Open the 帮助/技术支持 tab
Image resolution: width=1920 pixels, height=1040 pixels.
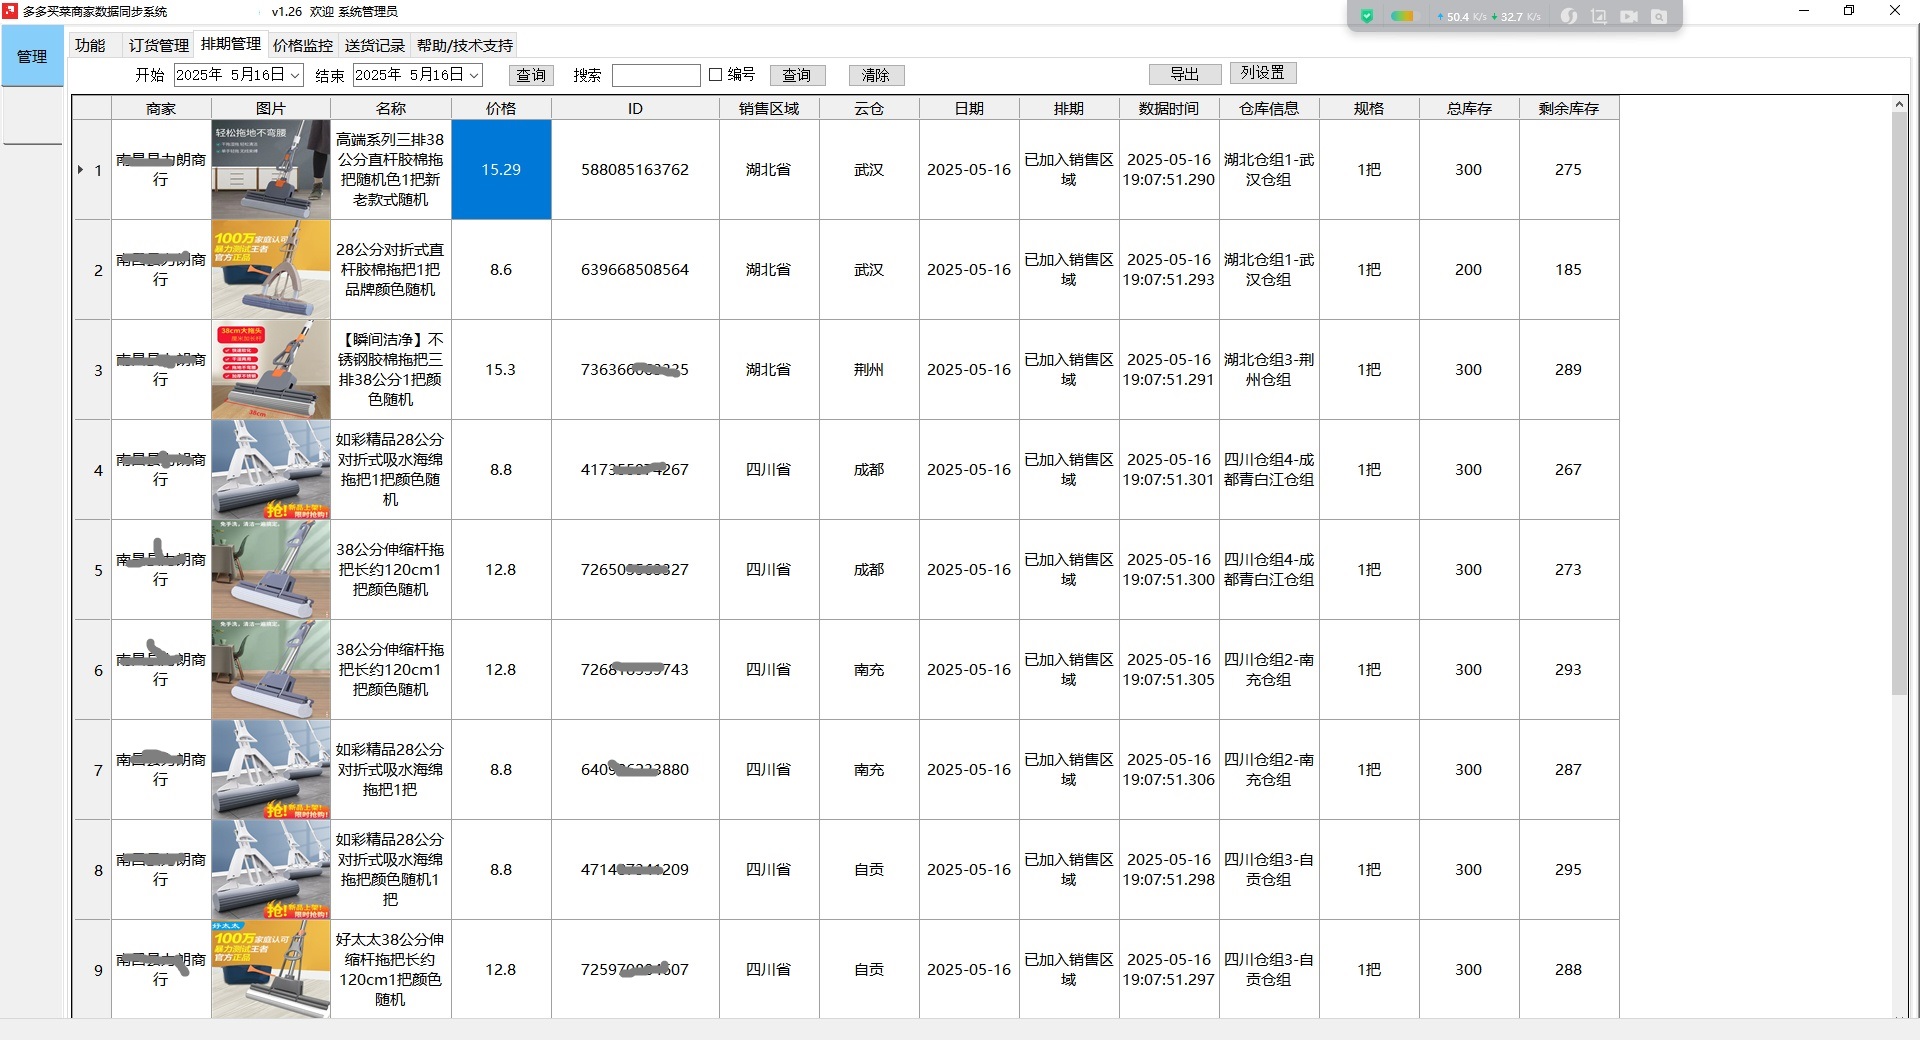[465, 45]
